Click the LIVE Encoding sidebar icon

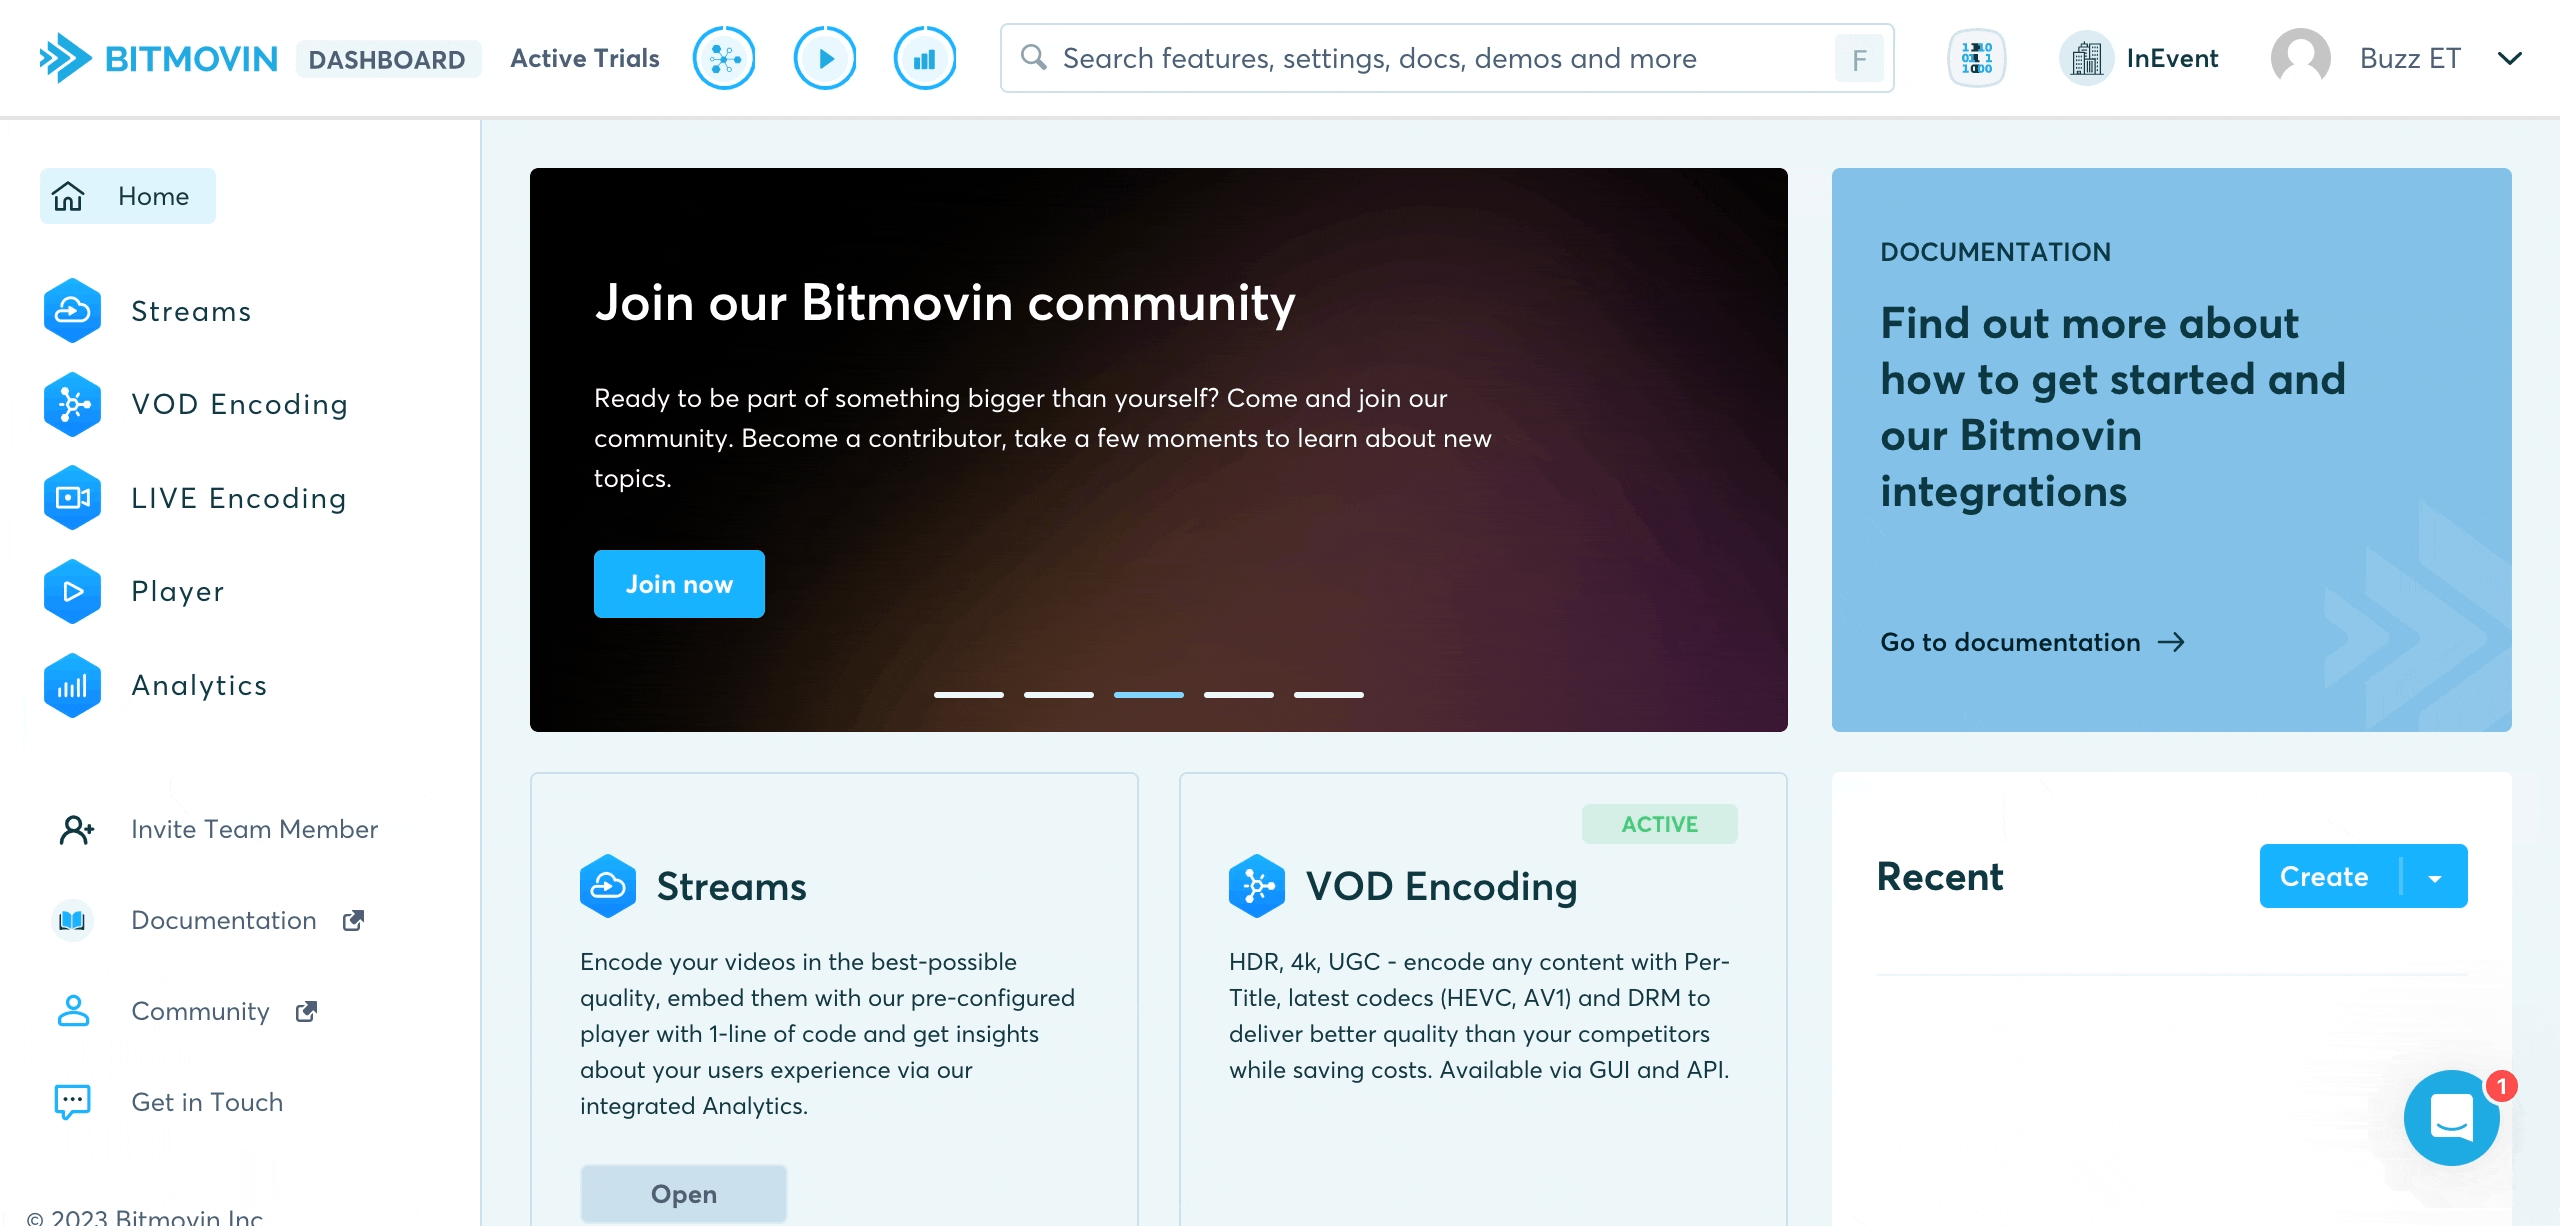click(x=72, y=498)
